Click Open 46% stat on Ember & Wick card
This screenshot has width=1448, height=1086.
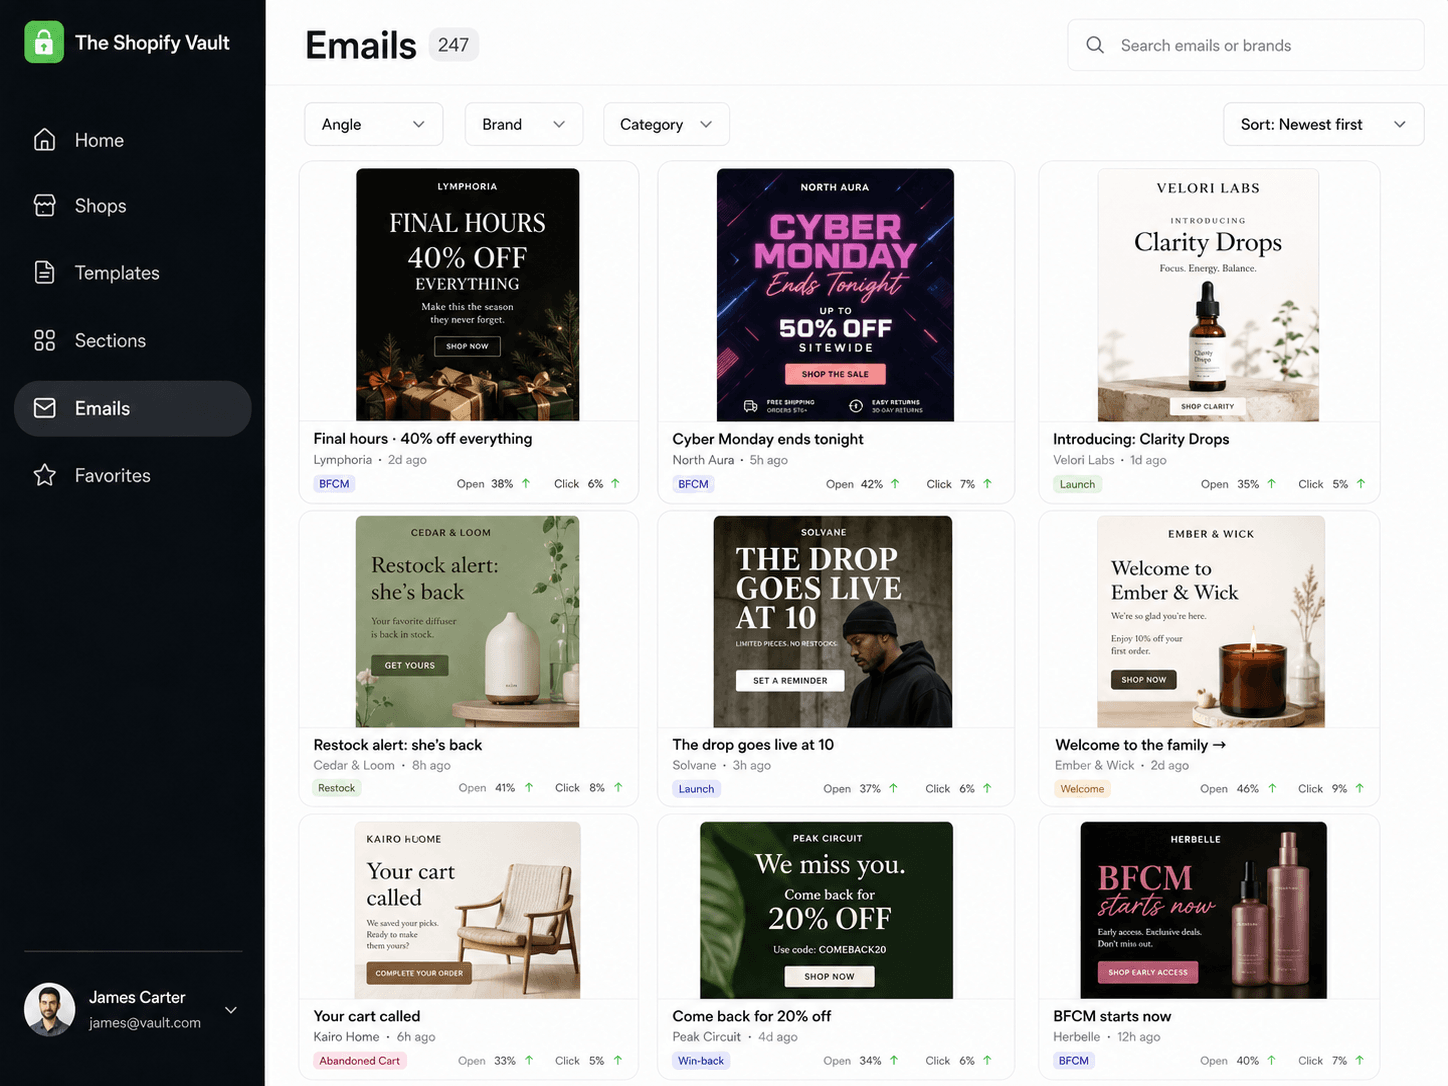pos(1238,789)
